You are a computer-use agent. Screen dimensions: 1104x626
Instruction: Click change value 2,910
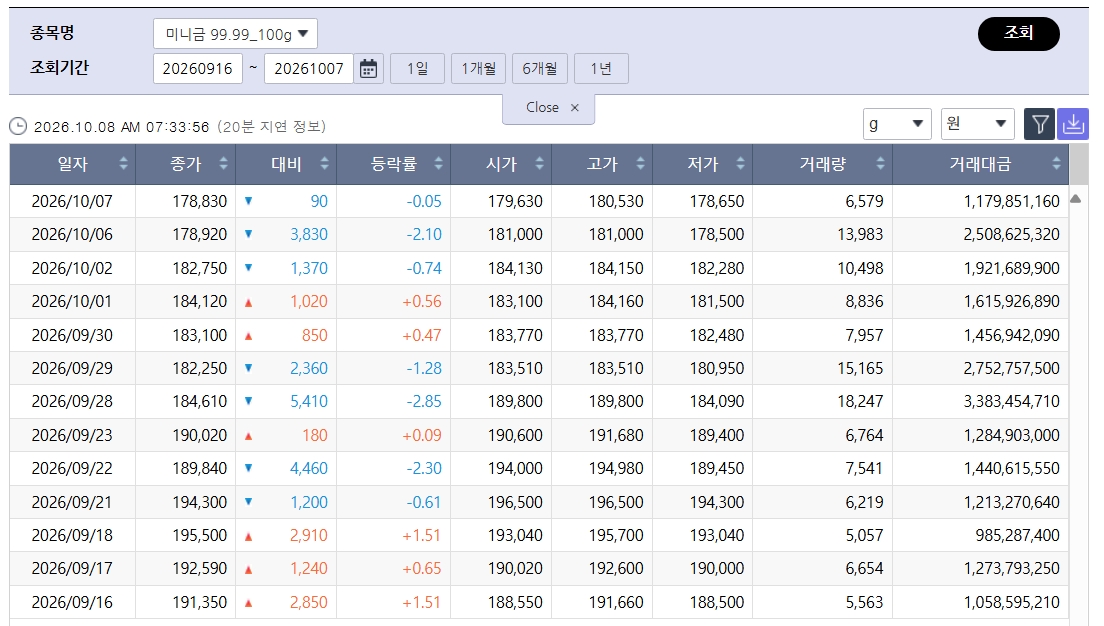309,535
